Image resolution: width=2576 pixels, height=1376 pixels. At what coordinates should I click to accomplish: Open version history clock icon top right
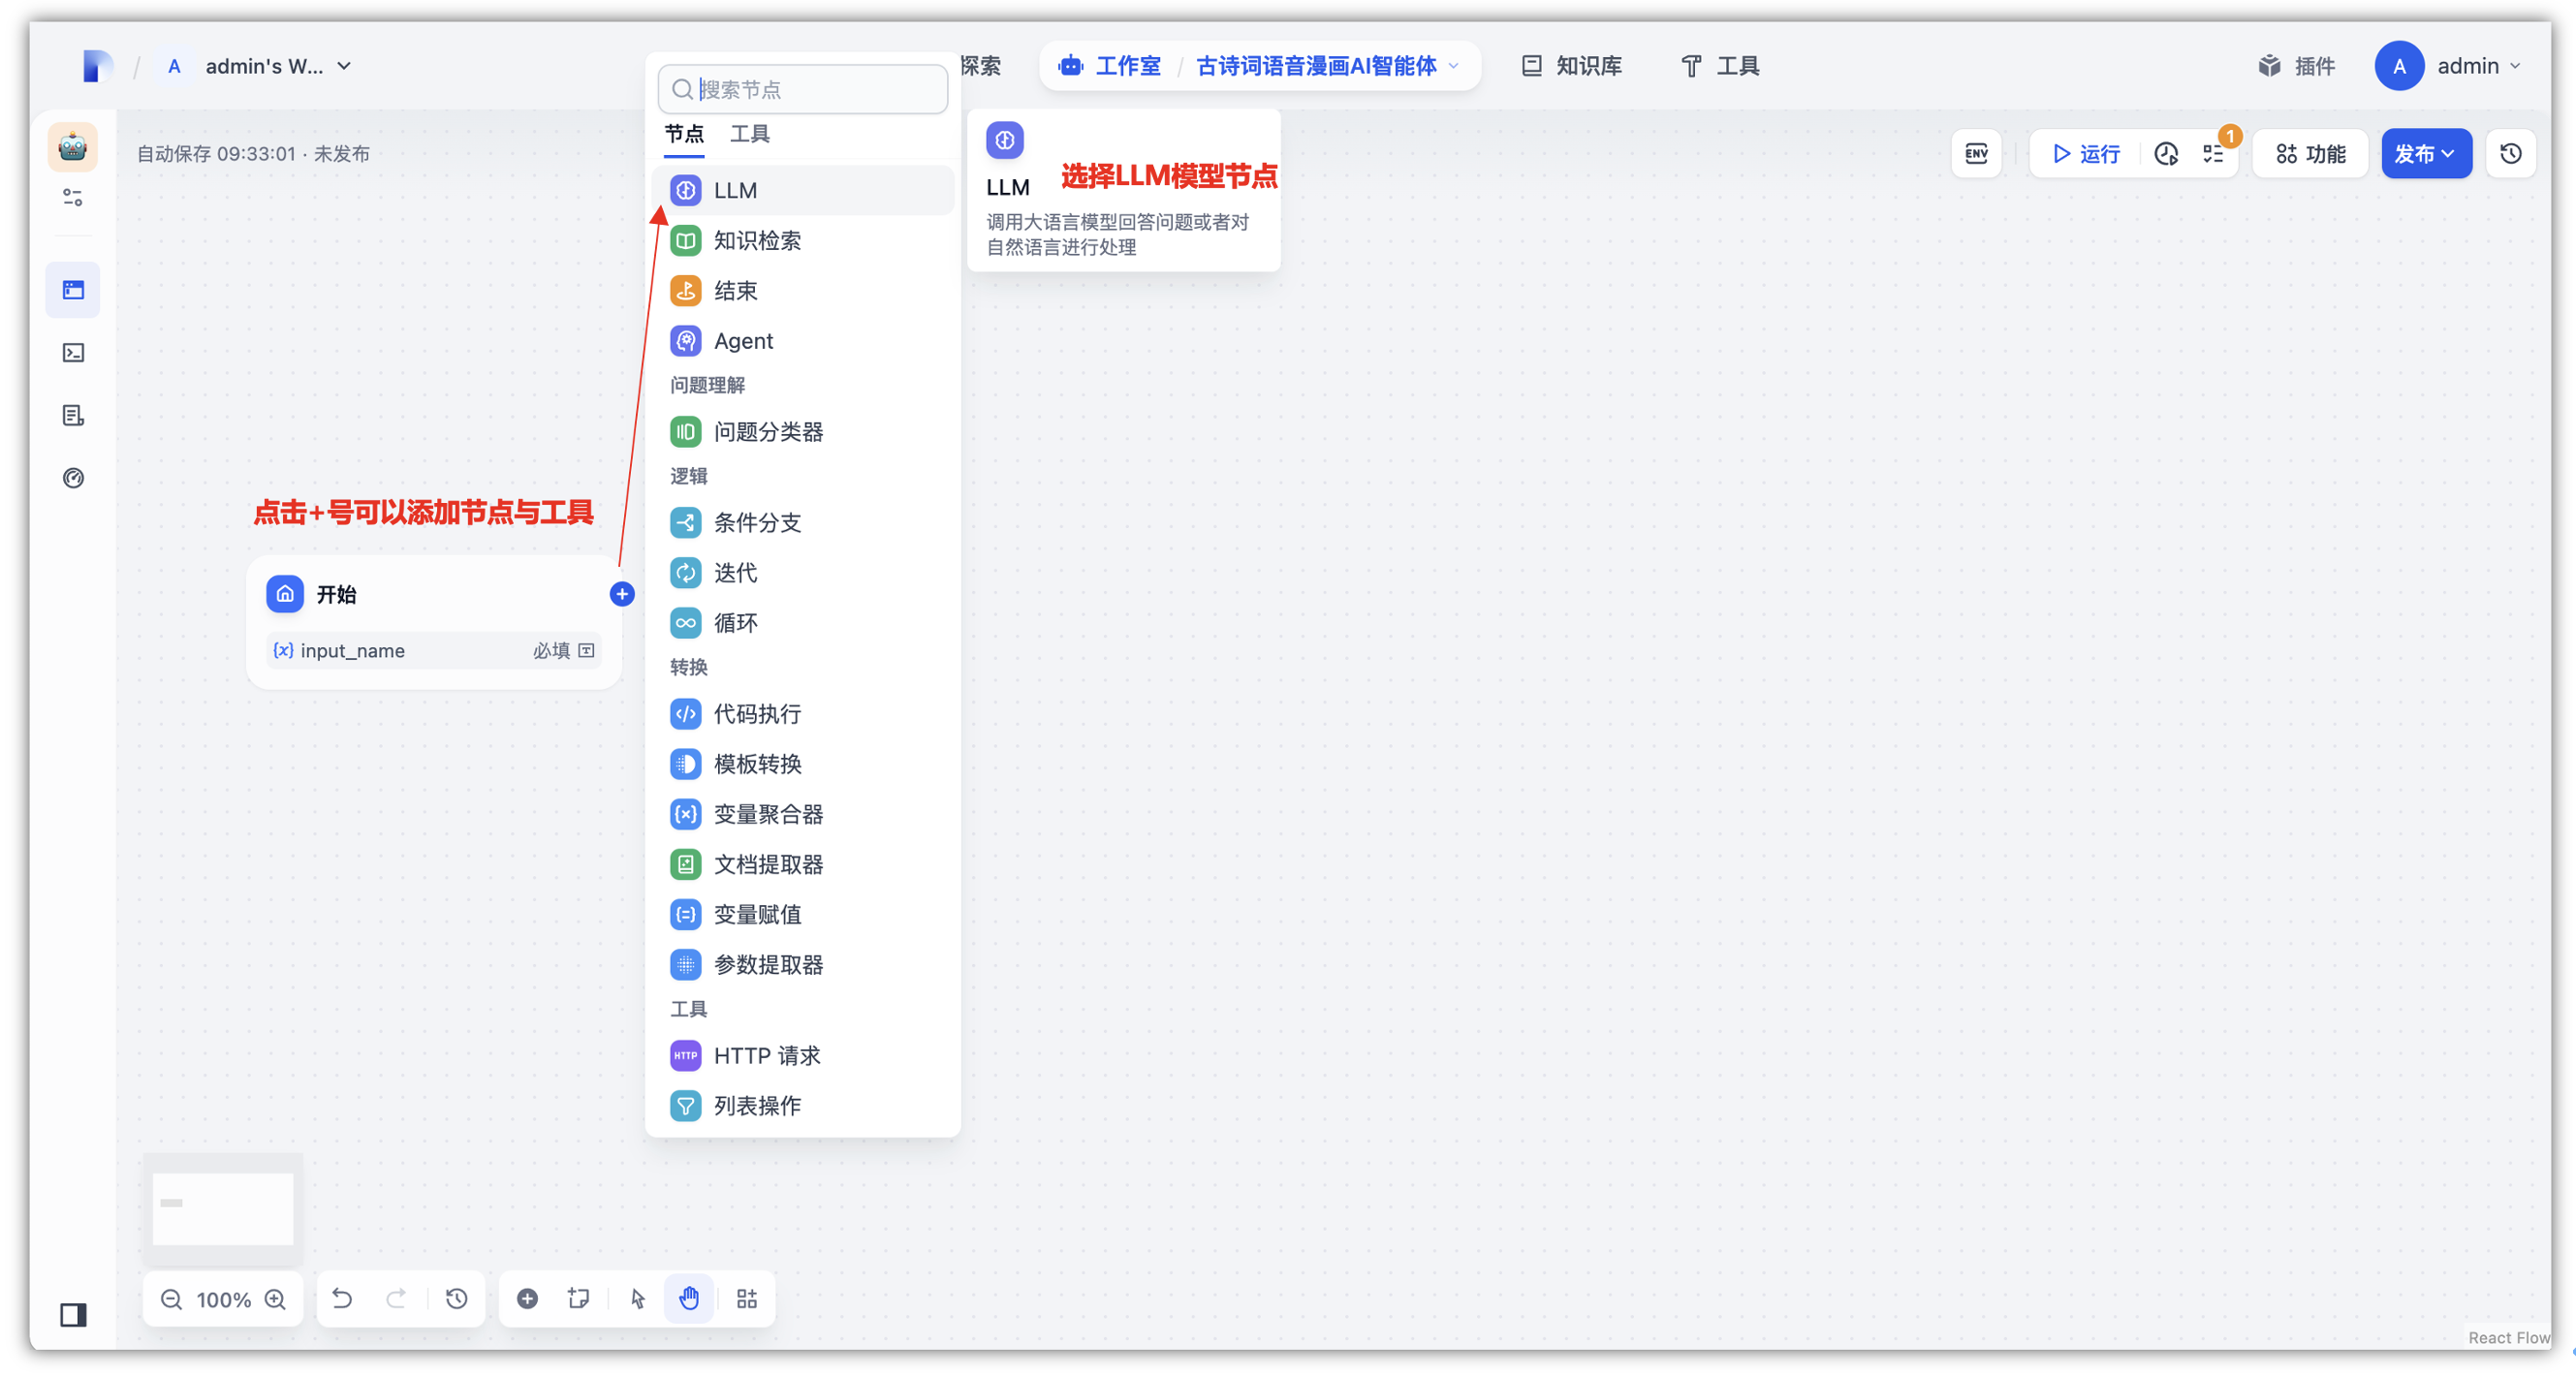coord(2510,153)
